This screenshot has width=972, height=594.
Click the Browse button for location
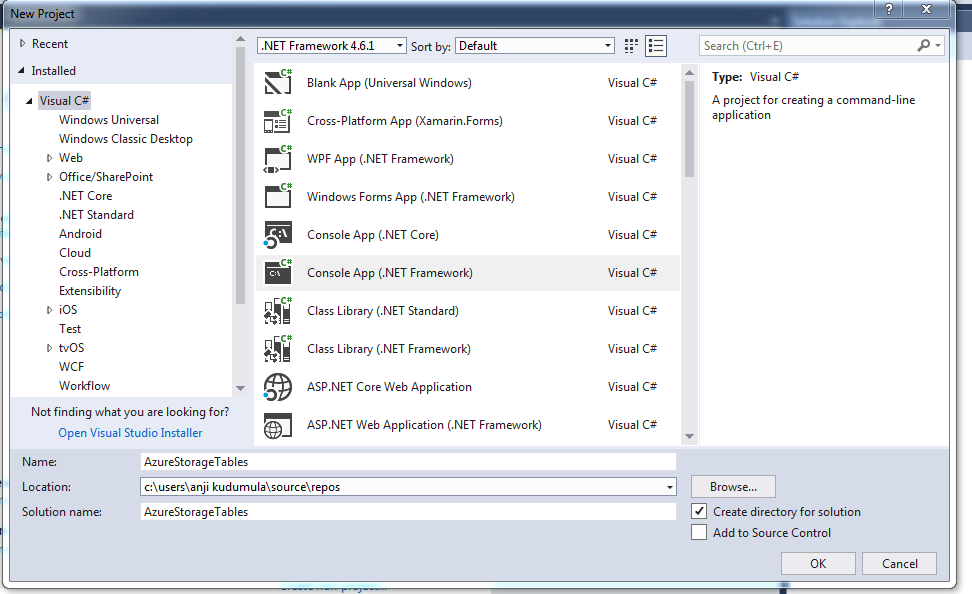(x=733, y=486)
